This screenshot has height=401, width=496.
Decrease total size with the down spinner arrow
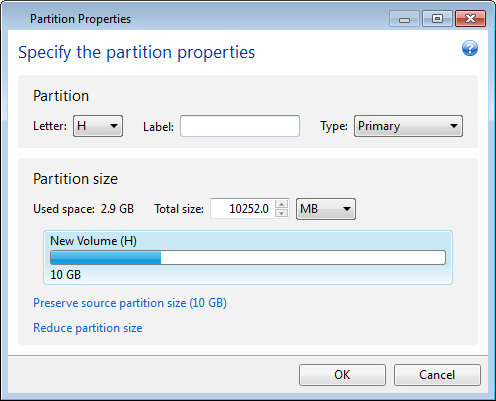[282, 213]
